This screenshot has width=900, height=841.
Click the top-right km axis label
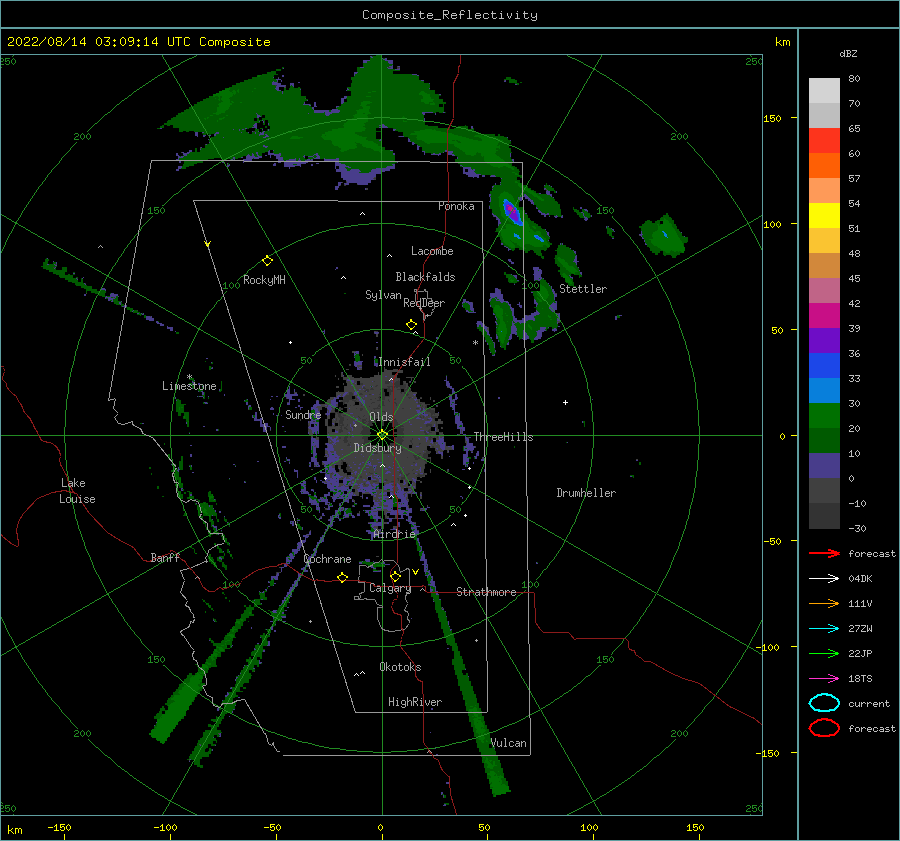[x=783, y=42]
